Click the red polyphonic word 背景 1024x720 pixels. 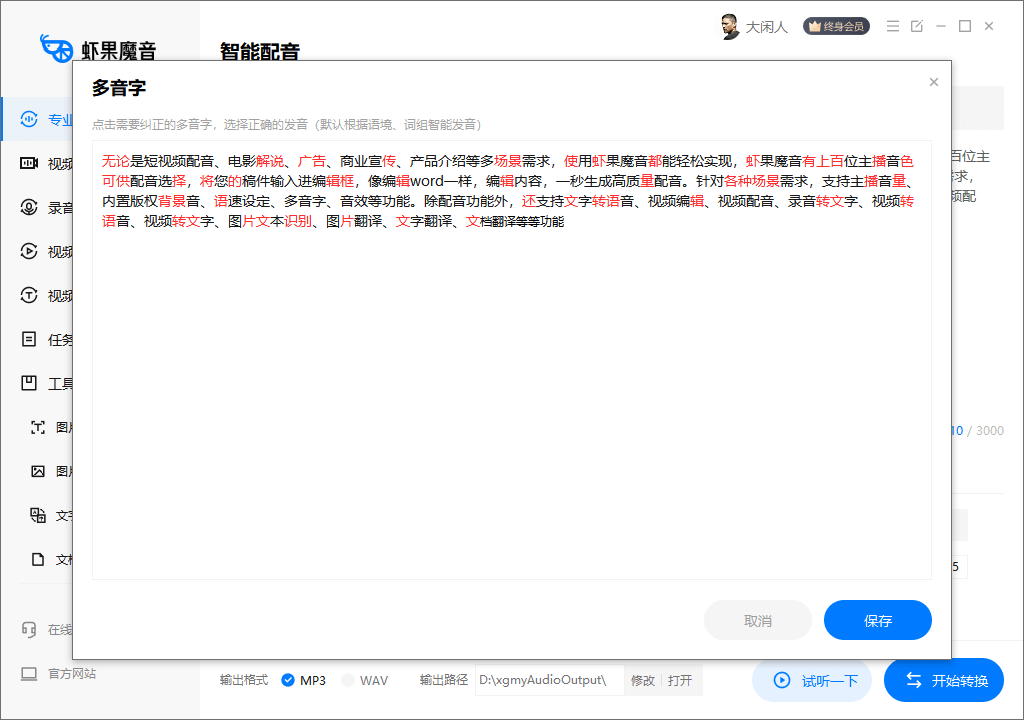pyautogui.click(x=172, y=201)
